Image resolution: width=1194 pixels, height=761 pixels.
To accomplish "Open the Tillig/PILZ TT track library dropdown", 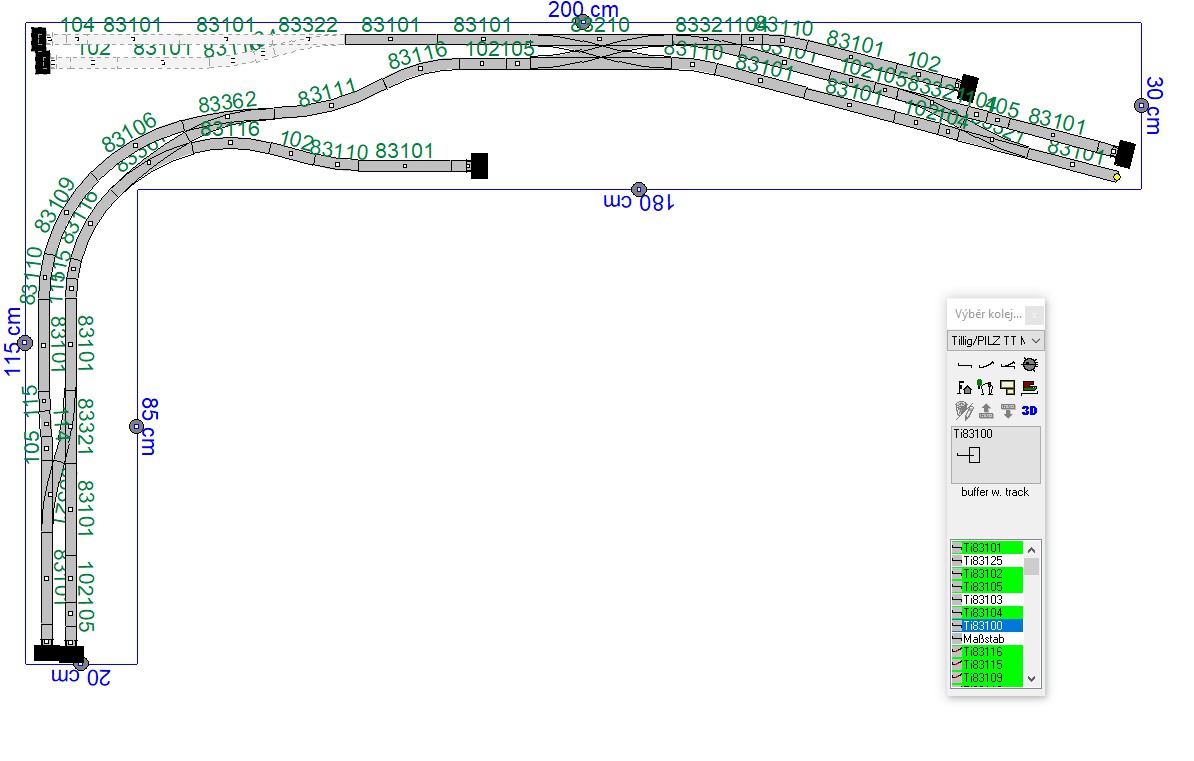I will 995,341.
